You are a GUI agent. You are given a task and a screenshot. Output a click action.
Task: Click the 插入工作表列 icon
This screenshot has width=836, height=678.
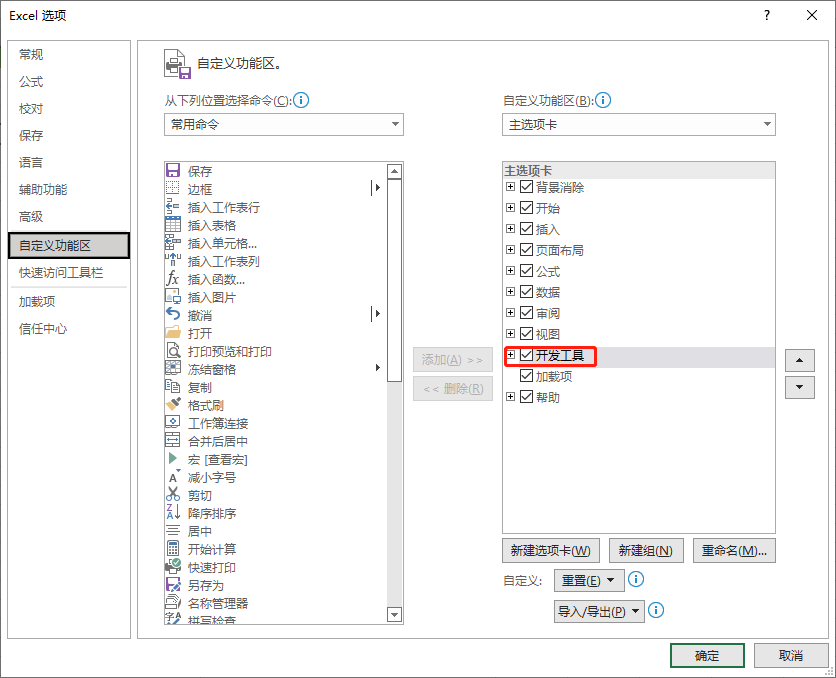tap(173, 261)
